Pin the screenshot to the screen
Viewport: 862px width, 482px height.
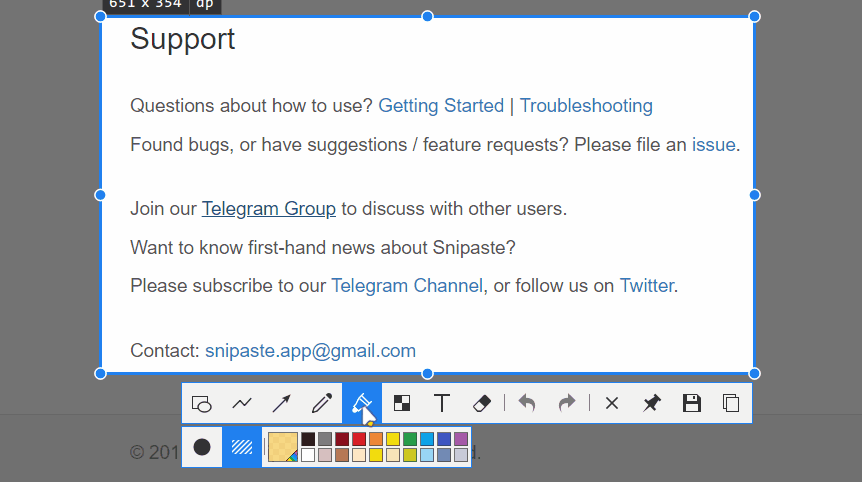click(652, 403)
